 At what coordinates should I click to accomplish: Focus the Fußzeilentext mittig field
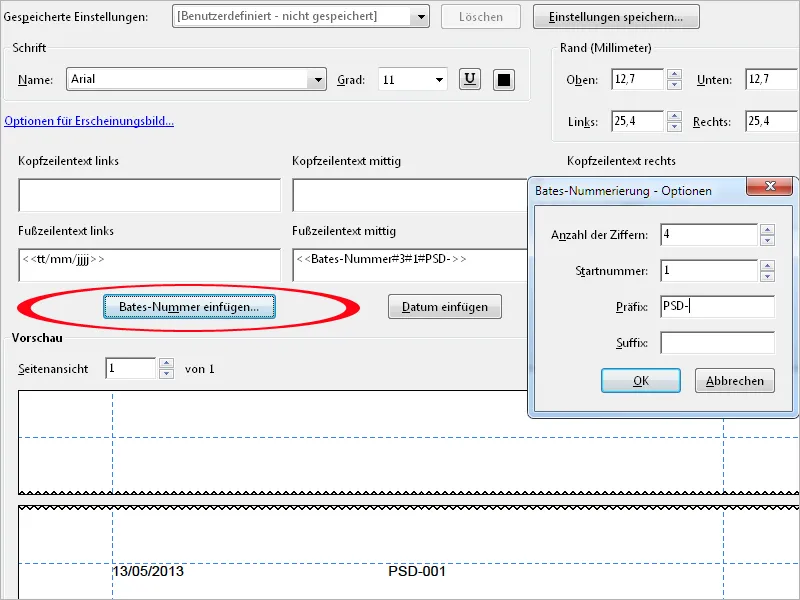(x=410, y=265)
